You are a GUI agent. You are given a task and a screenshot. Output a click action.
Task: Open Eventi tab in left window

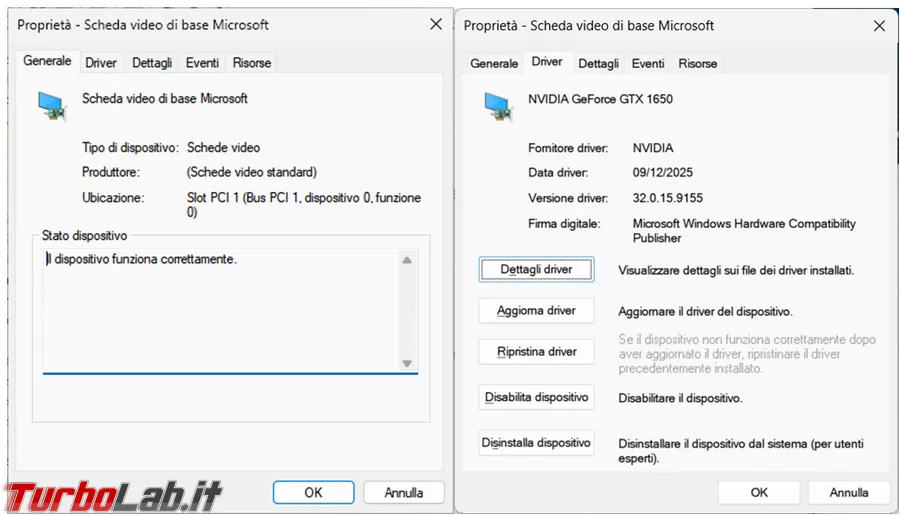coord(202,63)
